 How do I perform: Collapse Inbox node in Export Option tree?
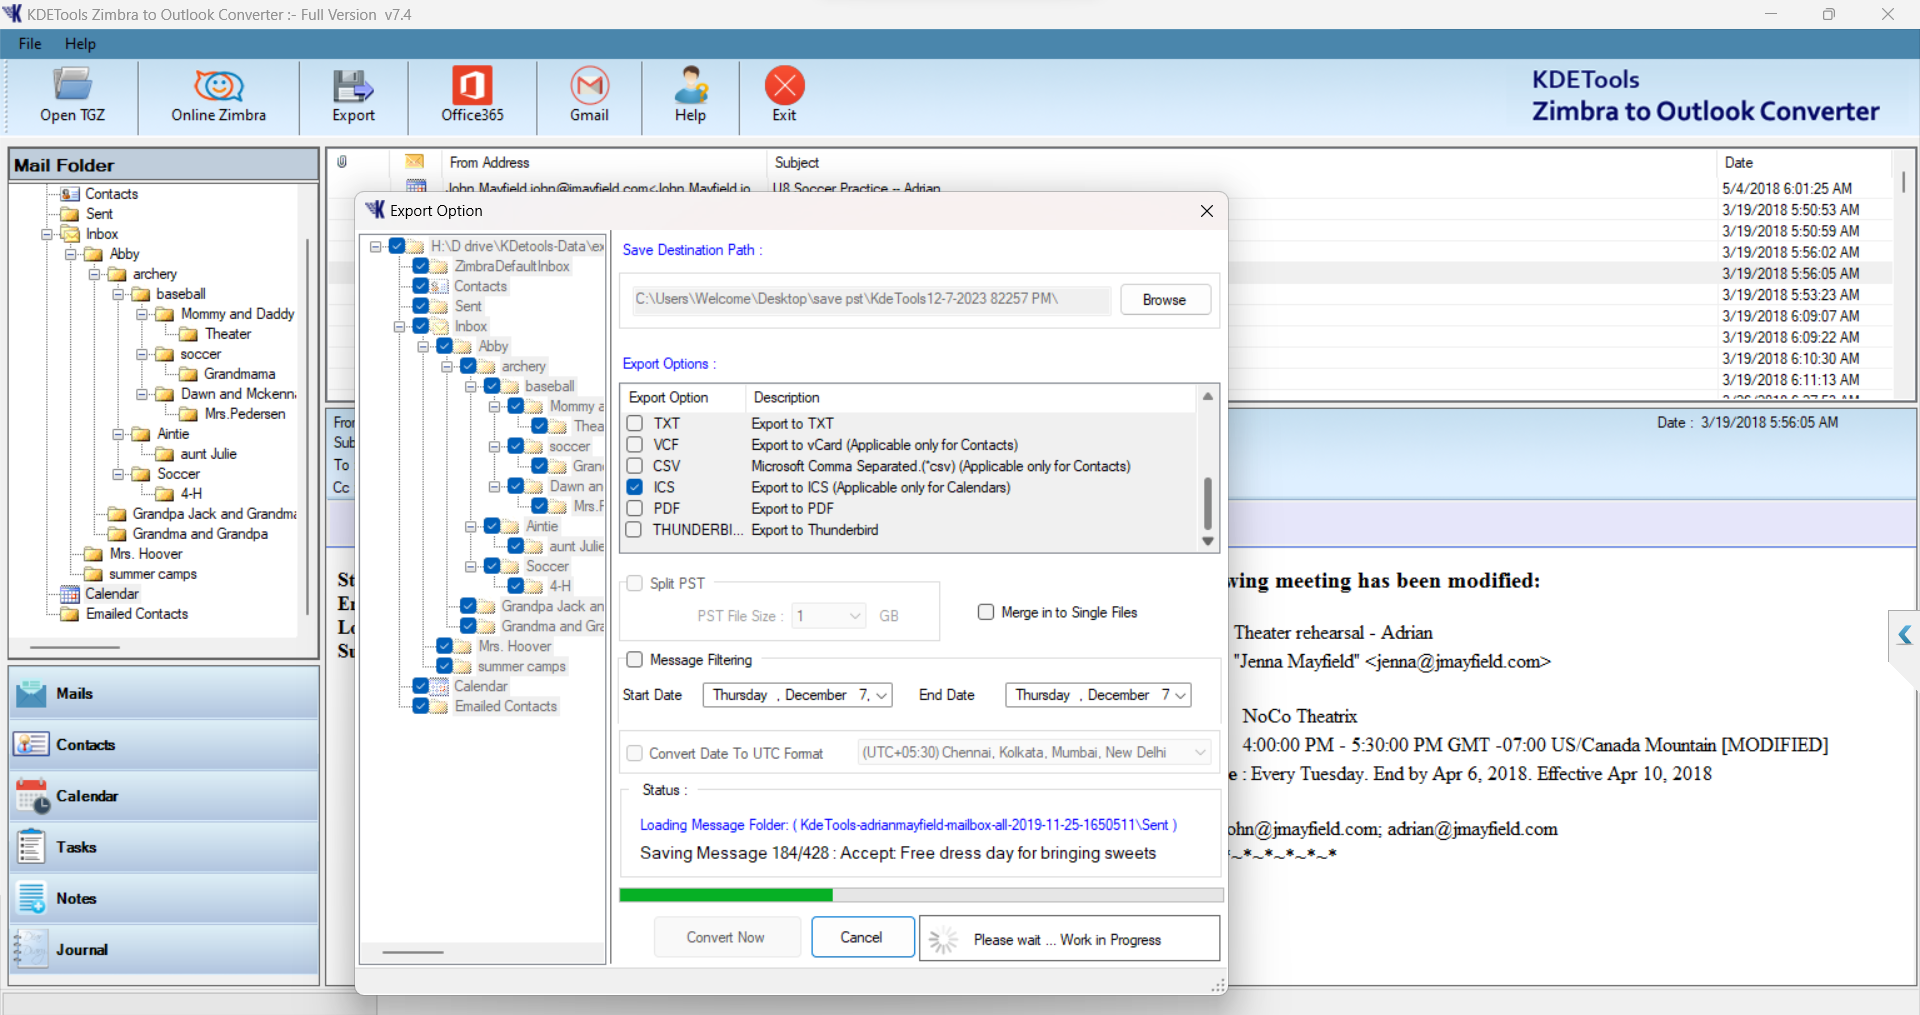[x=399, y=326]
